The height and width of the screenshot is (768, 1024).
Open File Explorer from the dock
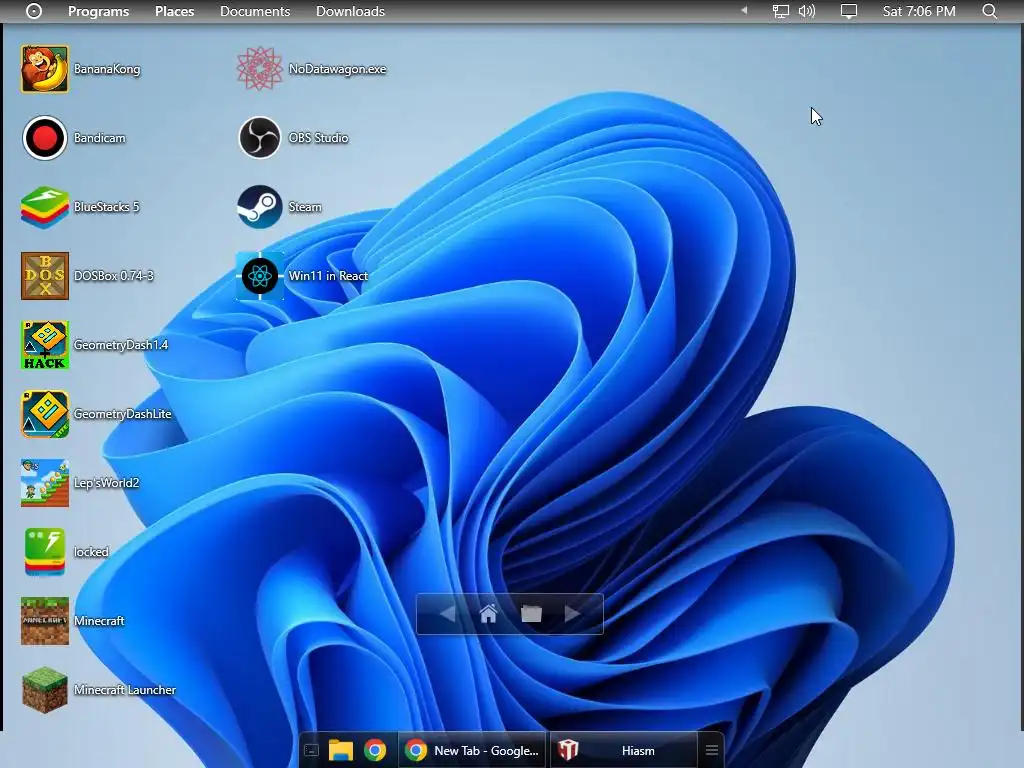click(341, 750)
